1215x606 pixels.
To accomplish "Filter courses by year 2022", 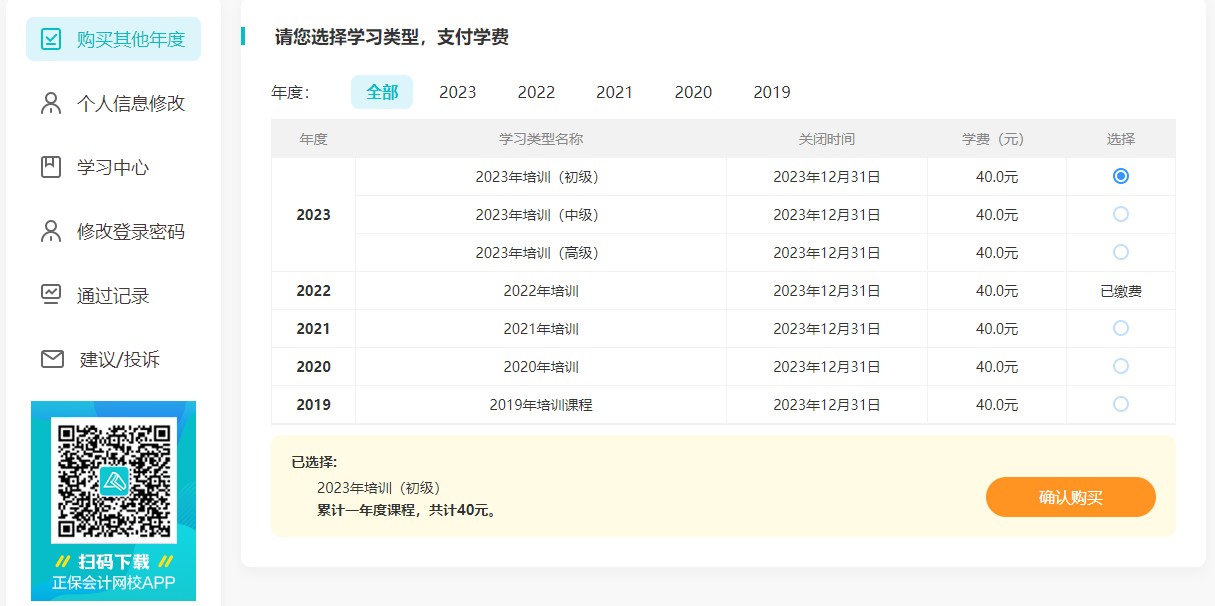I will click(536, 92).
